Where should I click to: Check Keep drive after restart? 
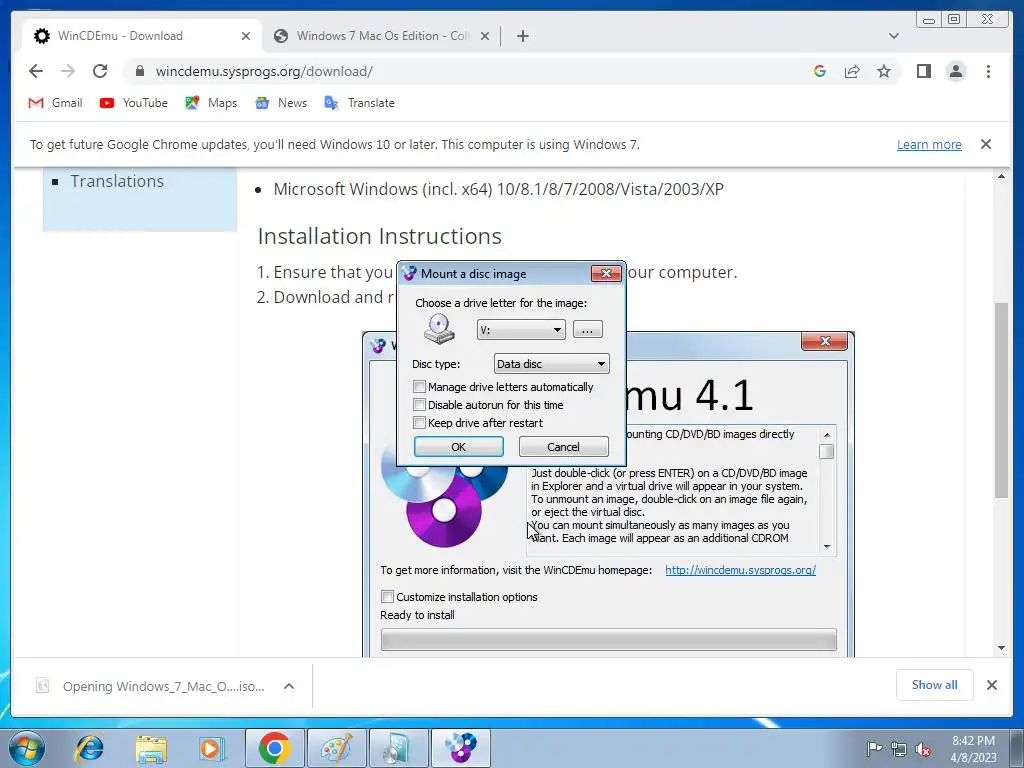(x=419, y=423)
